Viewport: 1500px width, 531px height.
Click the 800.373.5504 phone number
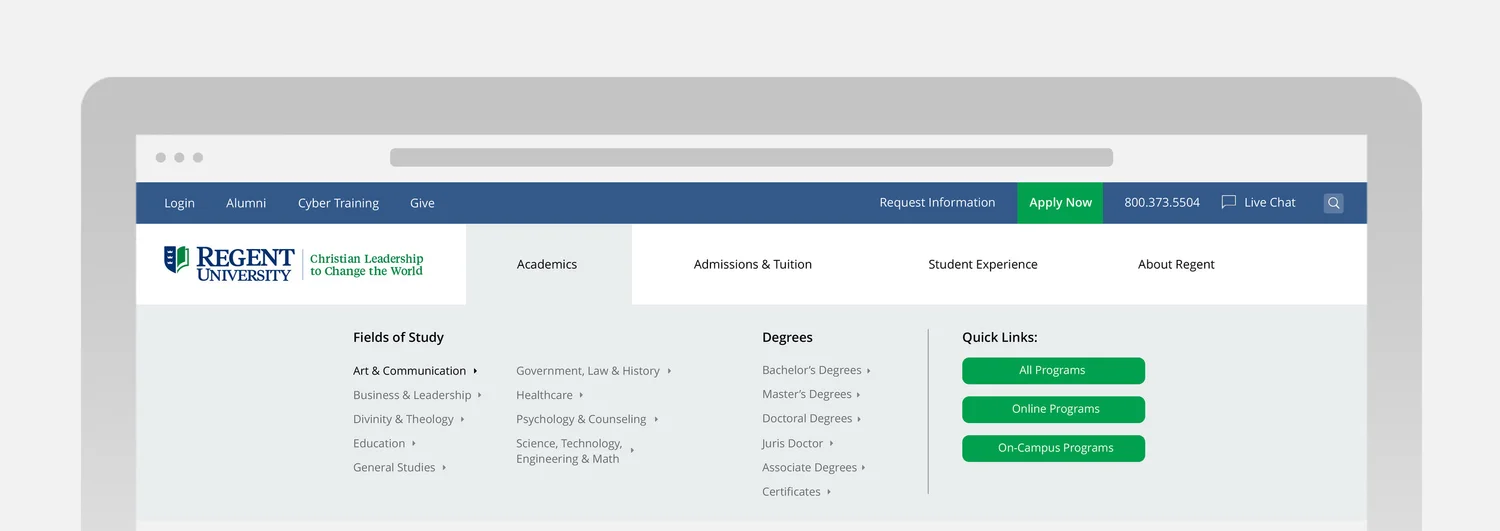(x=1162, y=202)
